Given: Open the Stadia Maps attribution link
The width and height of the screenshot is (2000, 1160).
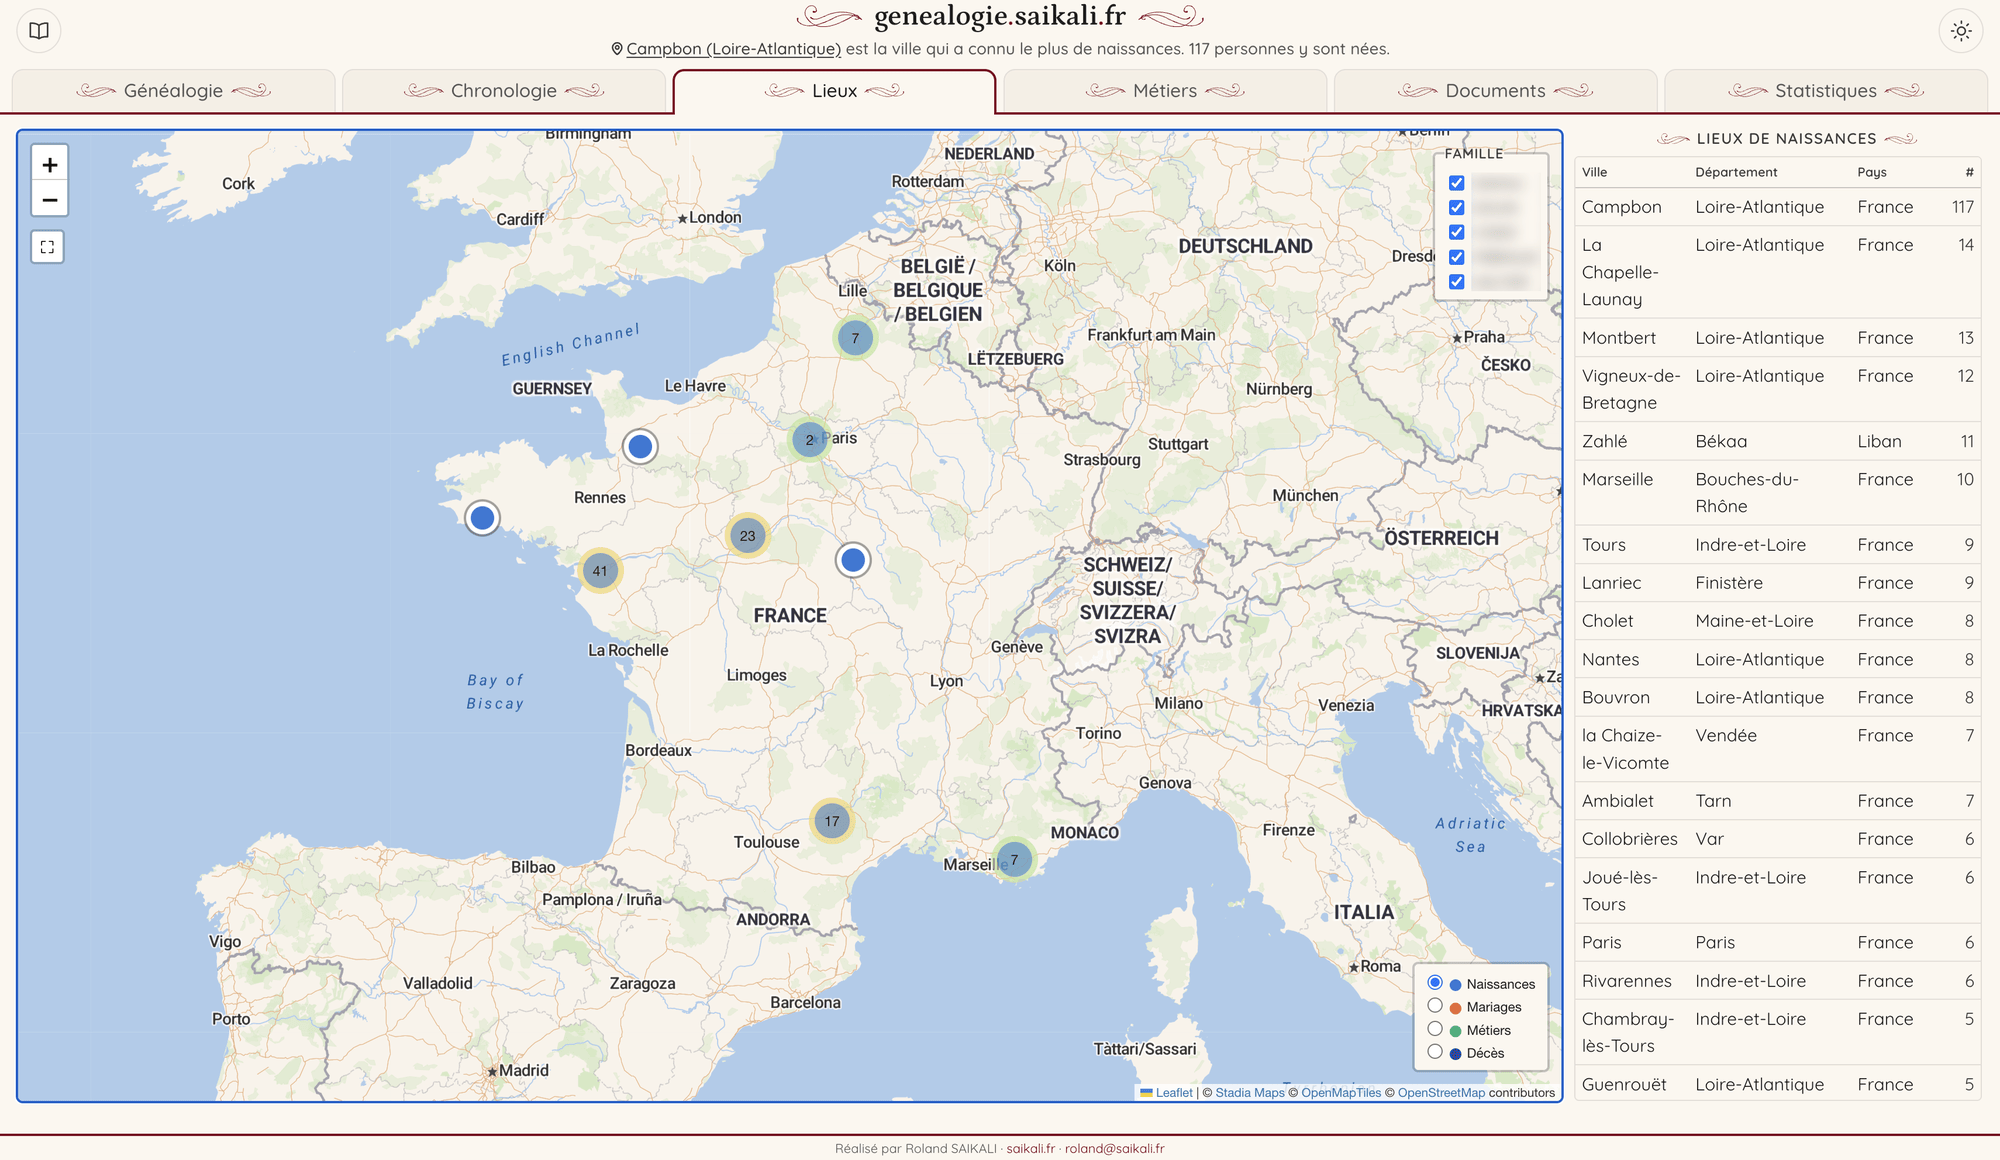Looking at the screenshot, I should click(x=1250, y=1092).
